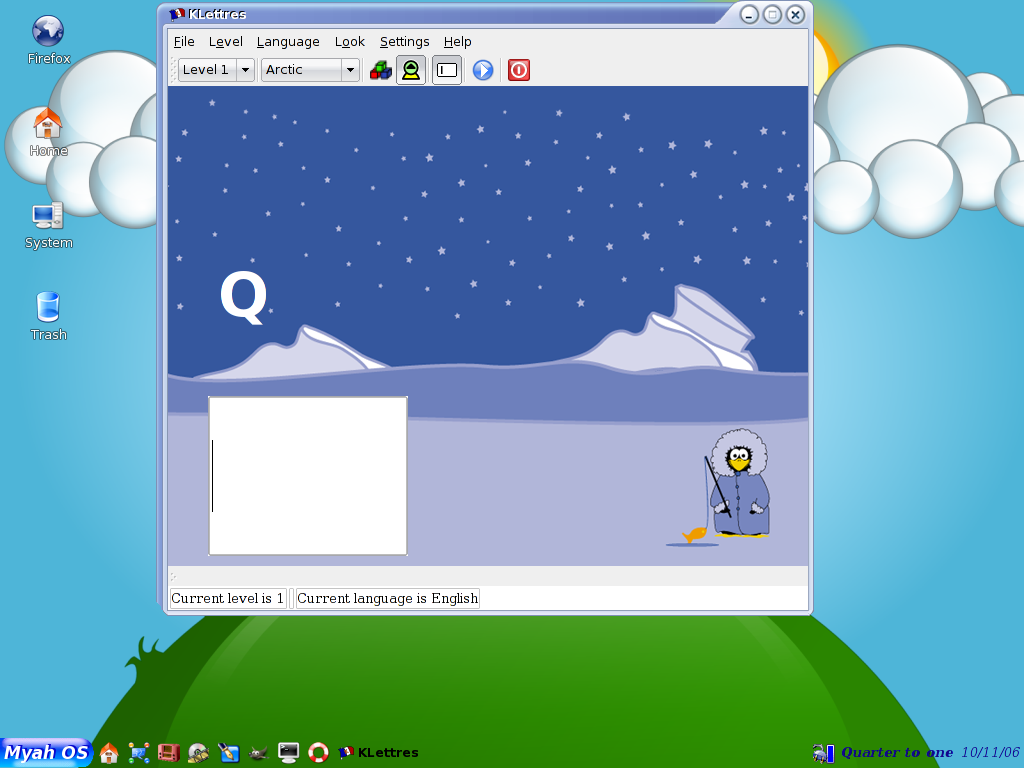Click the home folder icon in taskbar

[109, 752]
